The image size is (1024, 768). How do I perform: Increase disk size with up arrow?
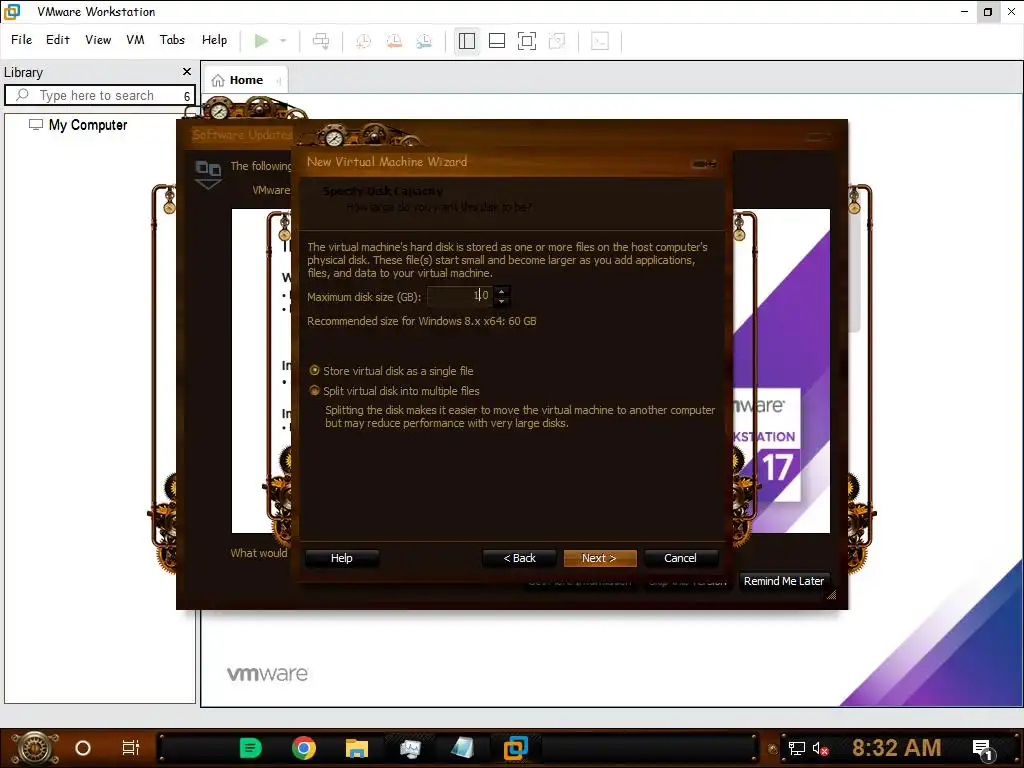click(502, 291)
